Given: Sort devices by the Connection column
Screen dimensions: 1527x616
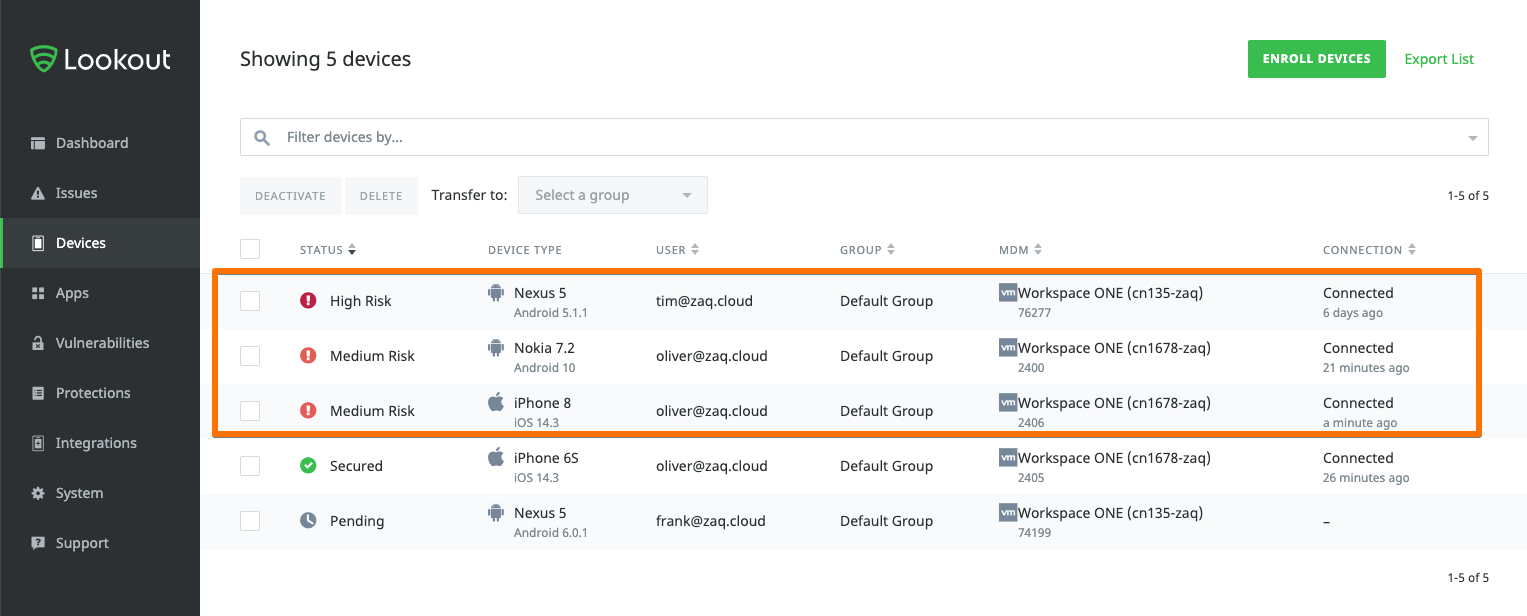Looking at the screenshot, I should pyautogui.click(x=1369, y=250).
